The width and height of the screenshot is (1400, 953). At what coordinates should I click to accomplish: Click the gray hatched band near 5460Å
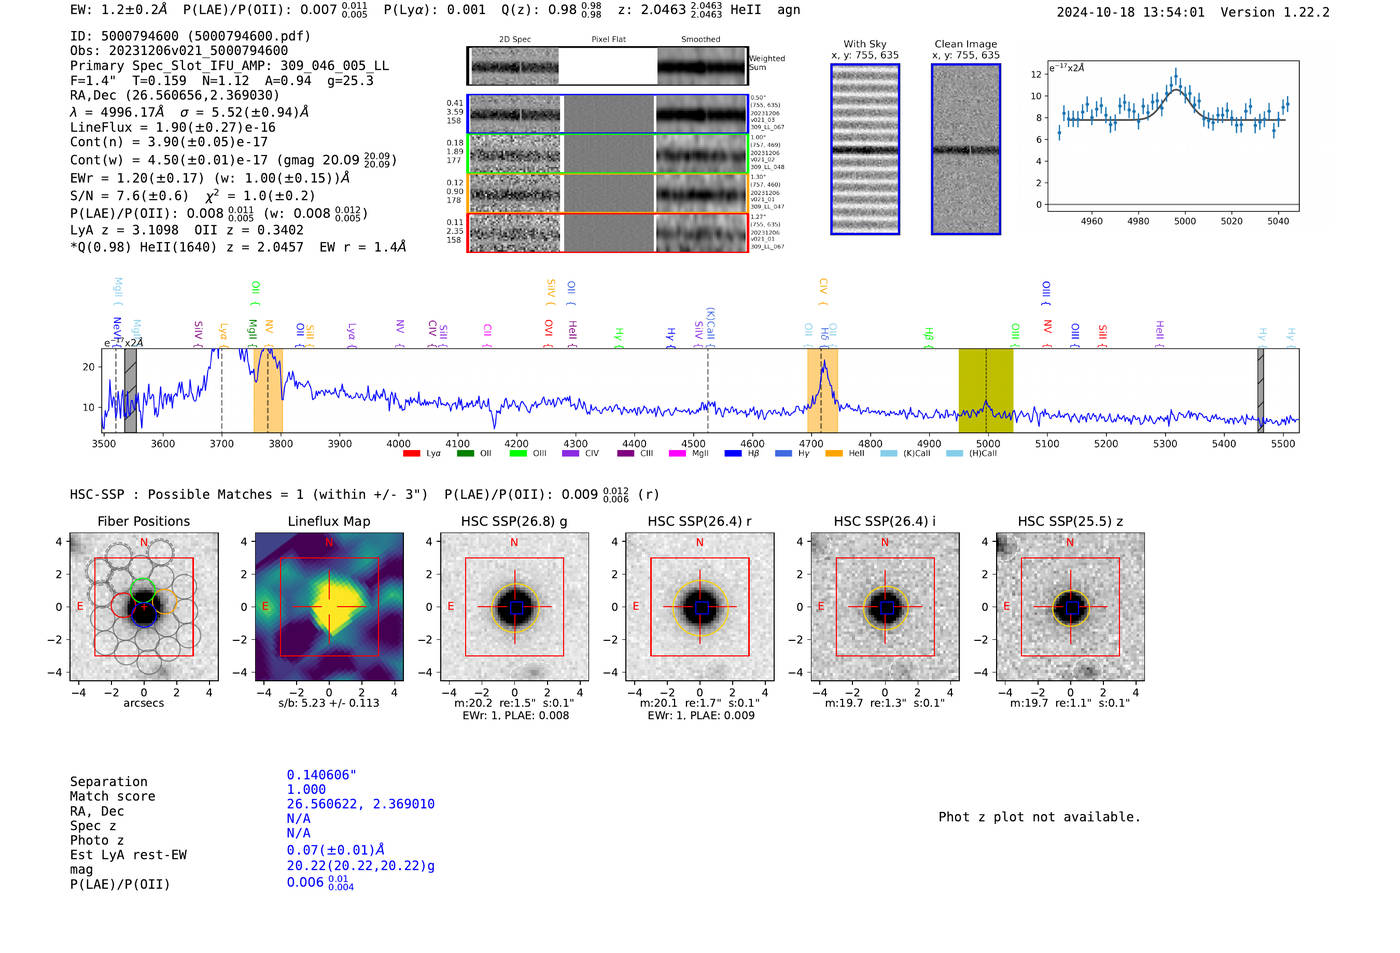[1260, 391]
